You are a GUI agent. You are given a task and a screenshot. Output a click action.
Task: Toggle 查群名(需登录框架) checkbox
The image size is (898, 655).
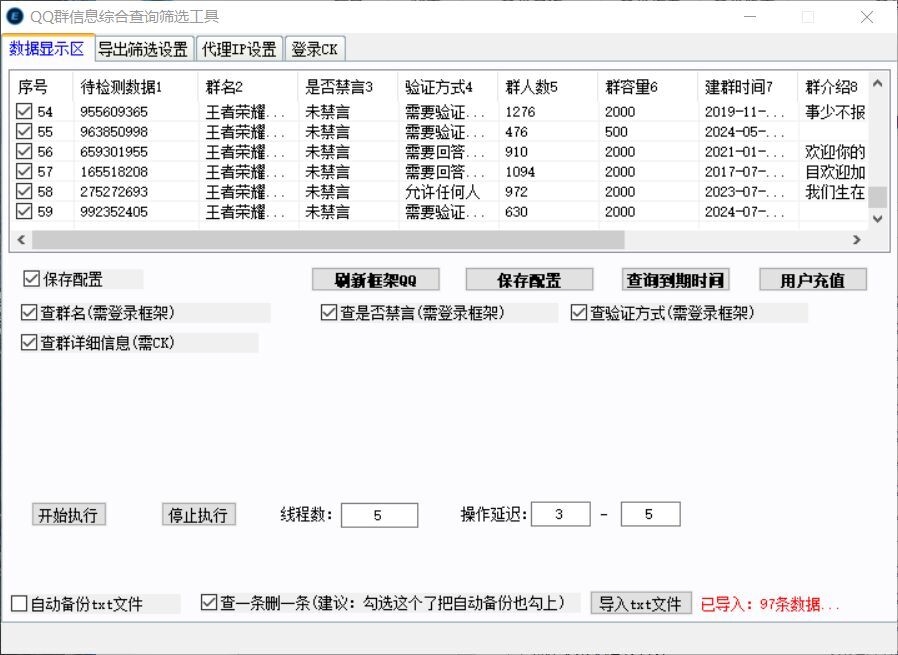29,313
